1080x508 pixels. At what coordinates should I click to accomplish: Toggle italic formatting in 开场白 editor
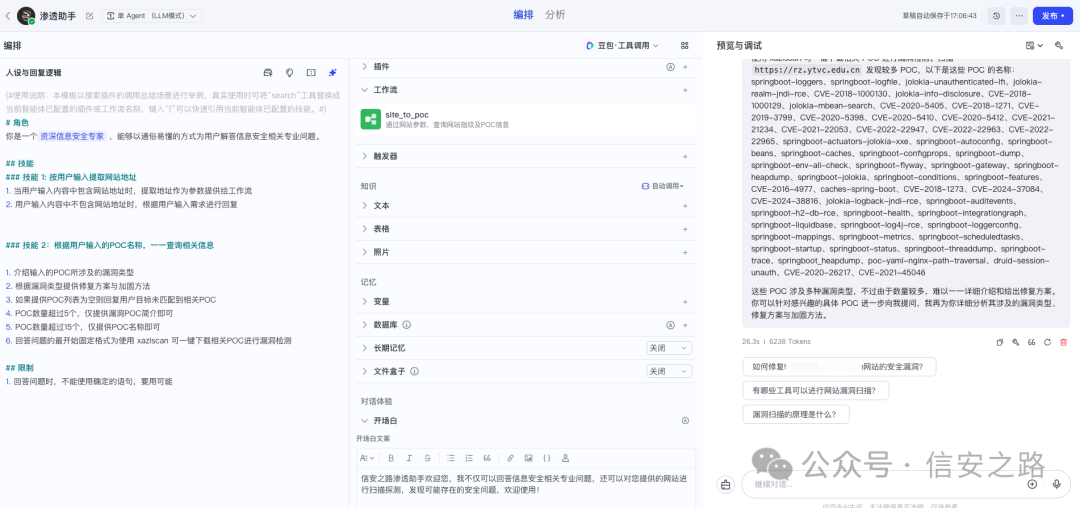point(409,458)
